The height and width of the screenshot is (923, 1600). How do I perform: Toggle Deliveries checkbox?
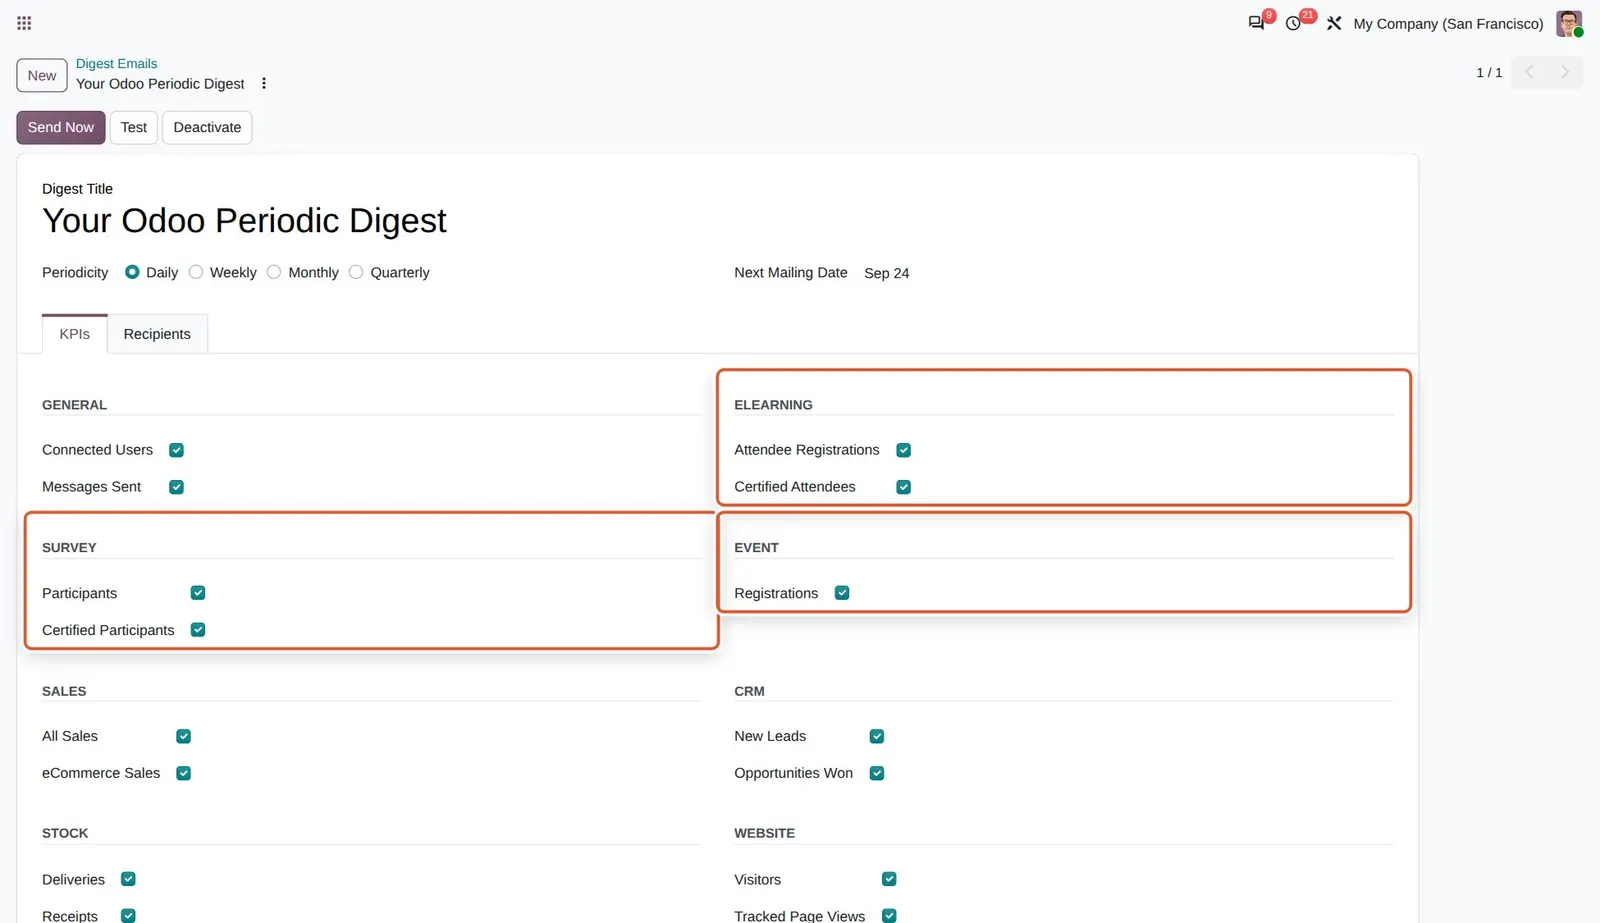(128, 879)
